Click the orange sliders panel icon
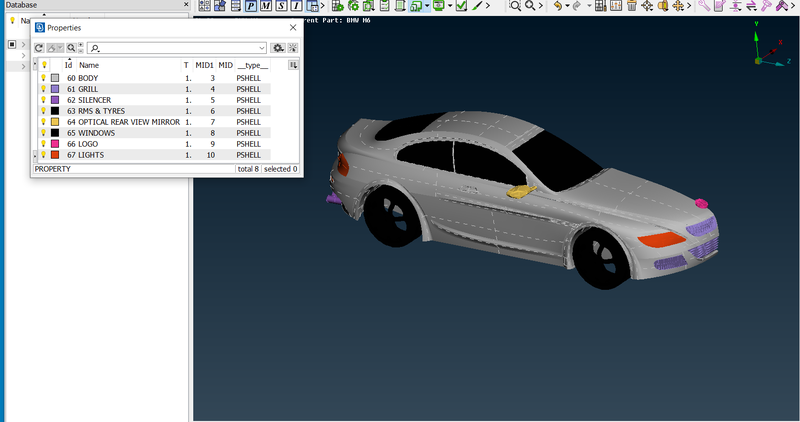800x422 pixels. coord(616,6)
